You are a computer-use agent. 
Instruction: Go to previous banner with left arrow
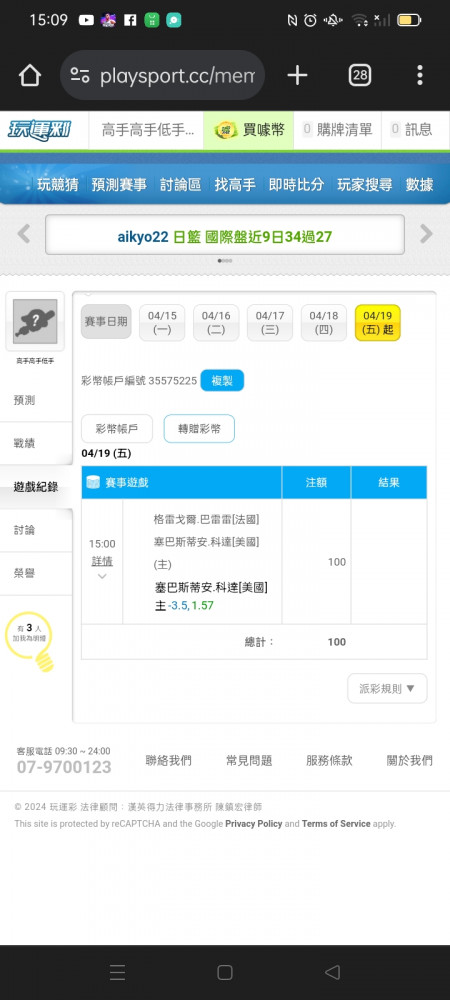(x=24, y=234)
